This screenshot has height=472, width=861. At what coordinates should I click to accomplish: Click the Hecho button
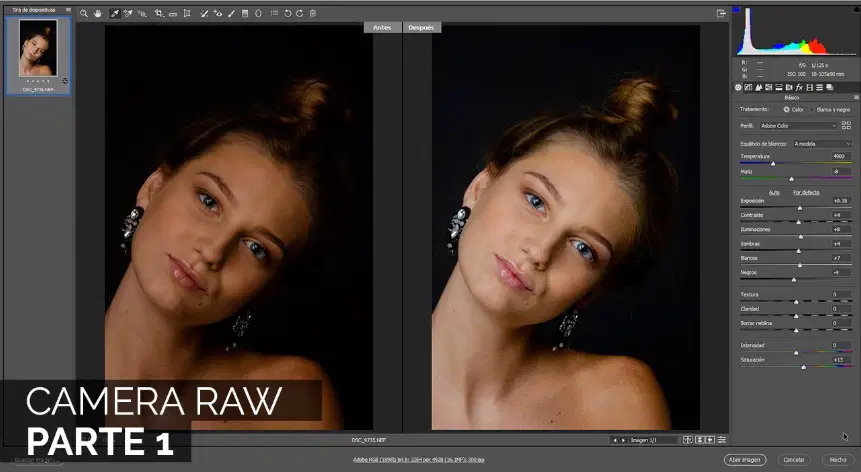click(838, 460)
